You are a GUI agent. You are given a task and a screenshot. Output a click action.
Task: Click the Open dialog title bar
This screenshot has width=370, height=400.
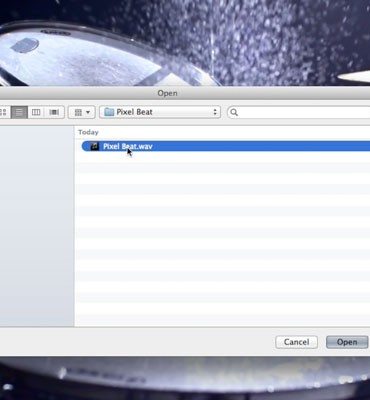click(185, 93)
